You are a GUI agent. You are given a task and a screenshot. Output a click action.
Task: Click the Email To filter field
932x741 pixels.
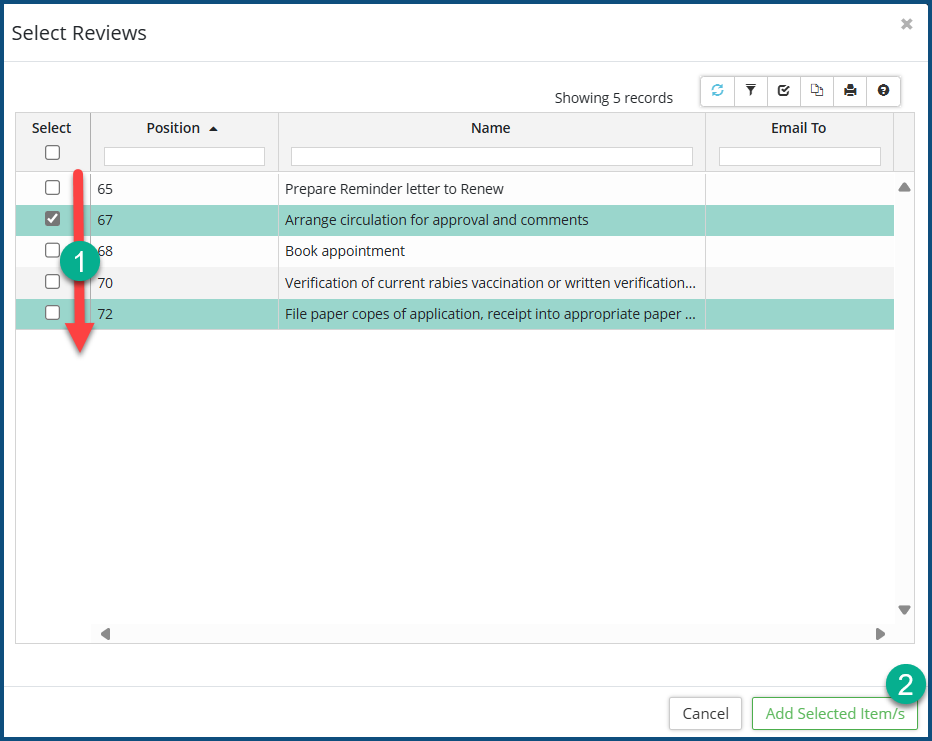click(799, 157)
